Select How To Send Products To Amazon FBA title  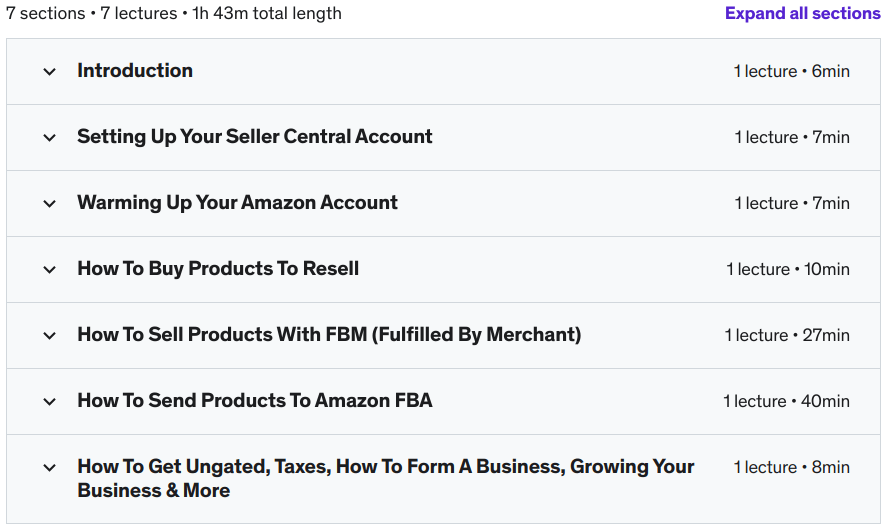click(255, 401)
